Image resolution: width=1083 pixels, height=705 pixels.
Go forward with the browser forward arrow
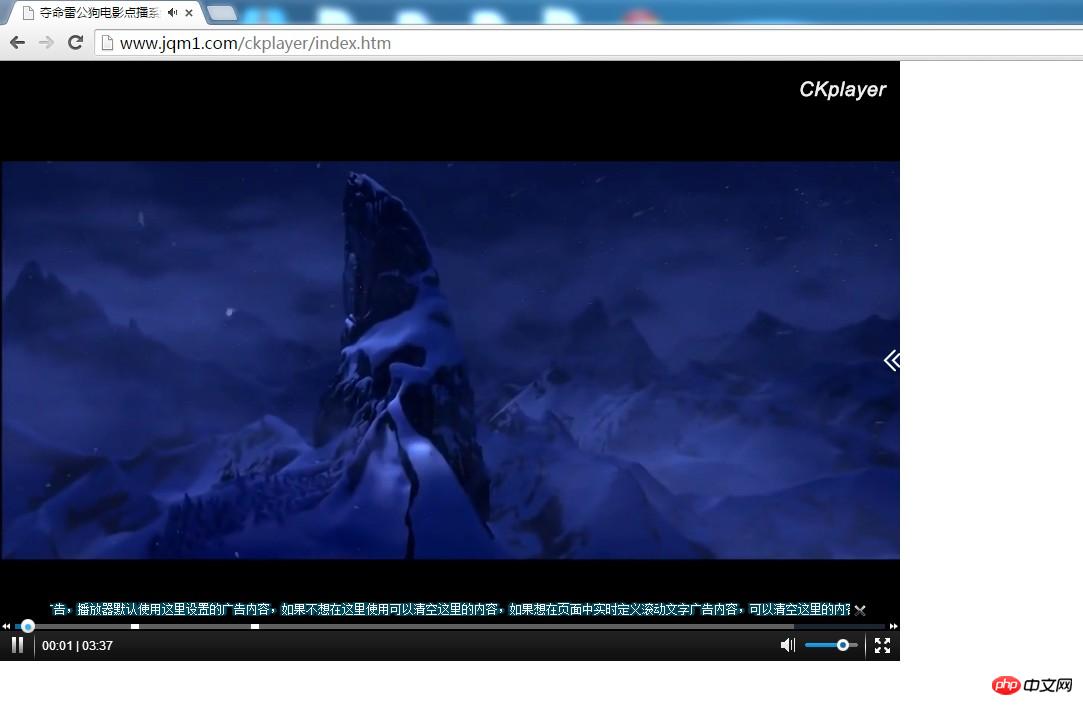(46, 43)
